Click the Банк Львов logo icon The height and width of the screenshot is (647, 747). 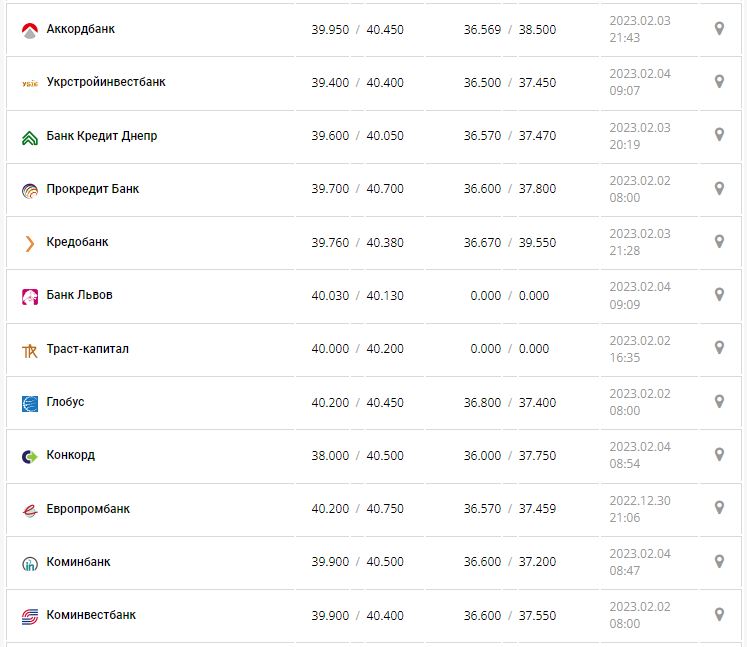pos(29,296)
